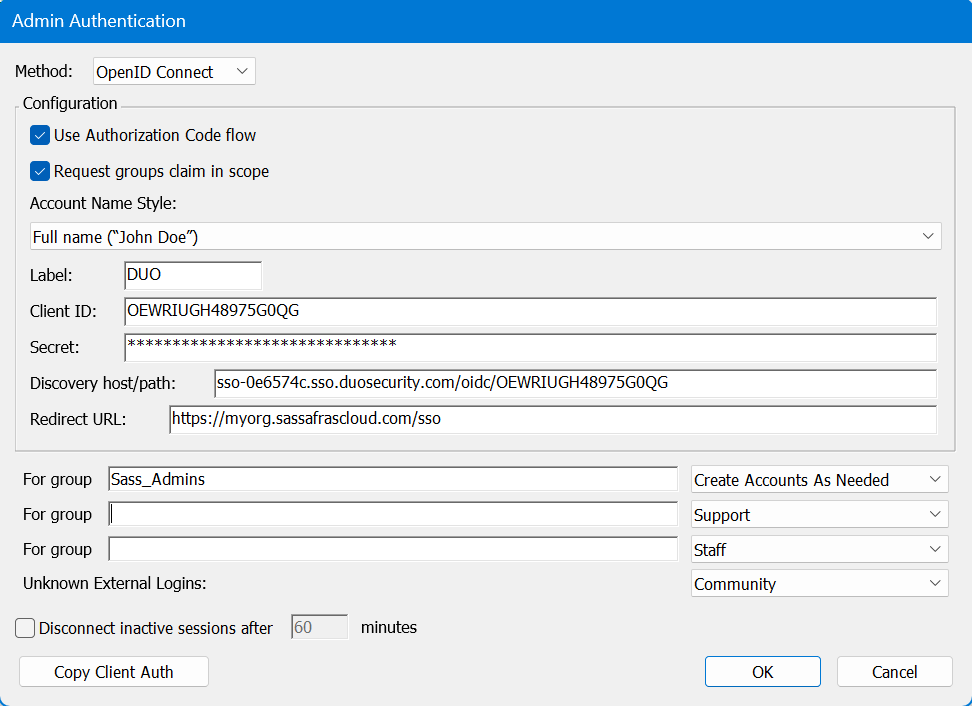Toggle Request groups claim in scope
The height and width of the screenshot is (706, 972).
[40, 171]
